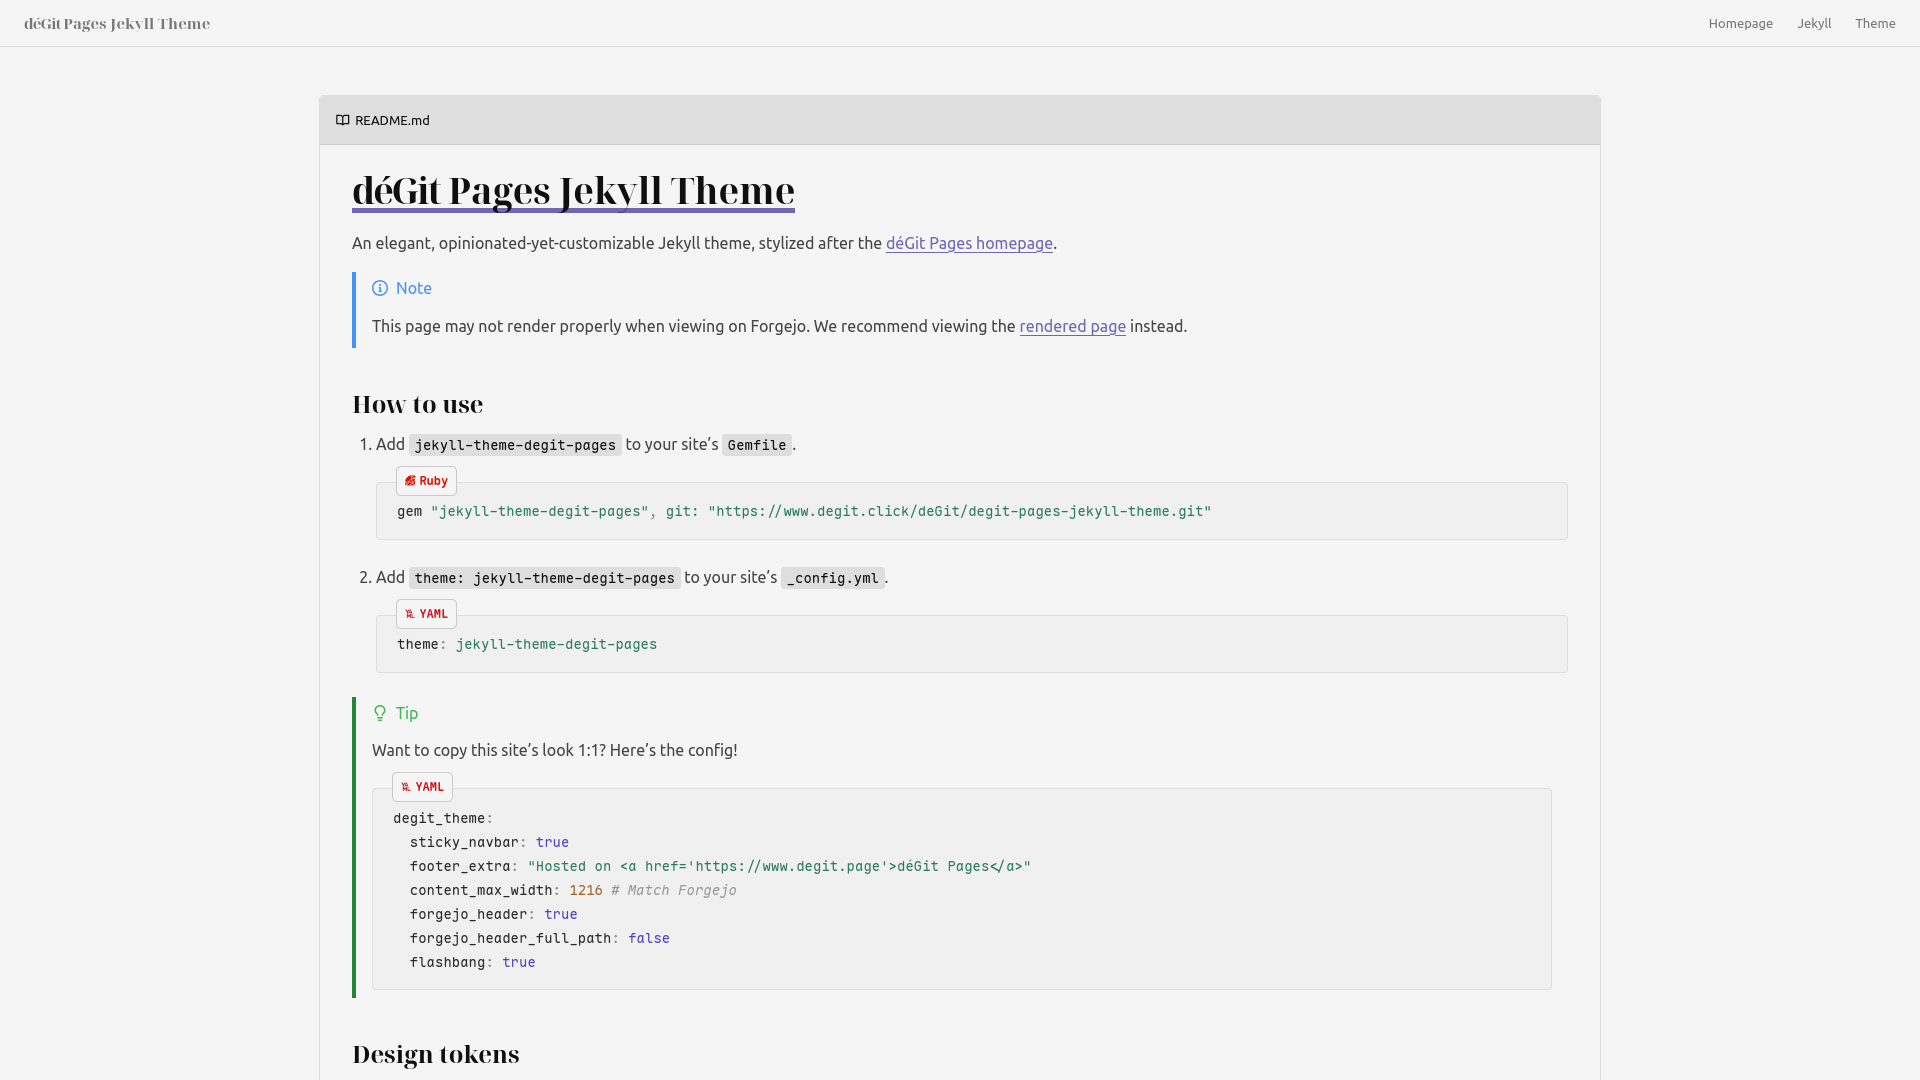Open the Homepage nav link
Image resolution: width=1920 pixels, height=1080 pixels.
[1740, 23]
